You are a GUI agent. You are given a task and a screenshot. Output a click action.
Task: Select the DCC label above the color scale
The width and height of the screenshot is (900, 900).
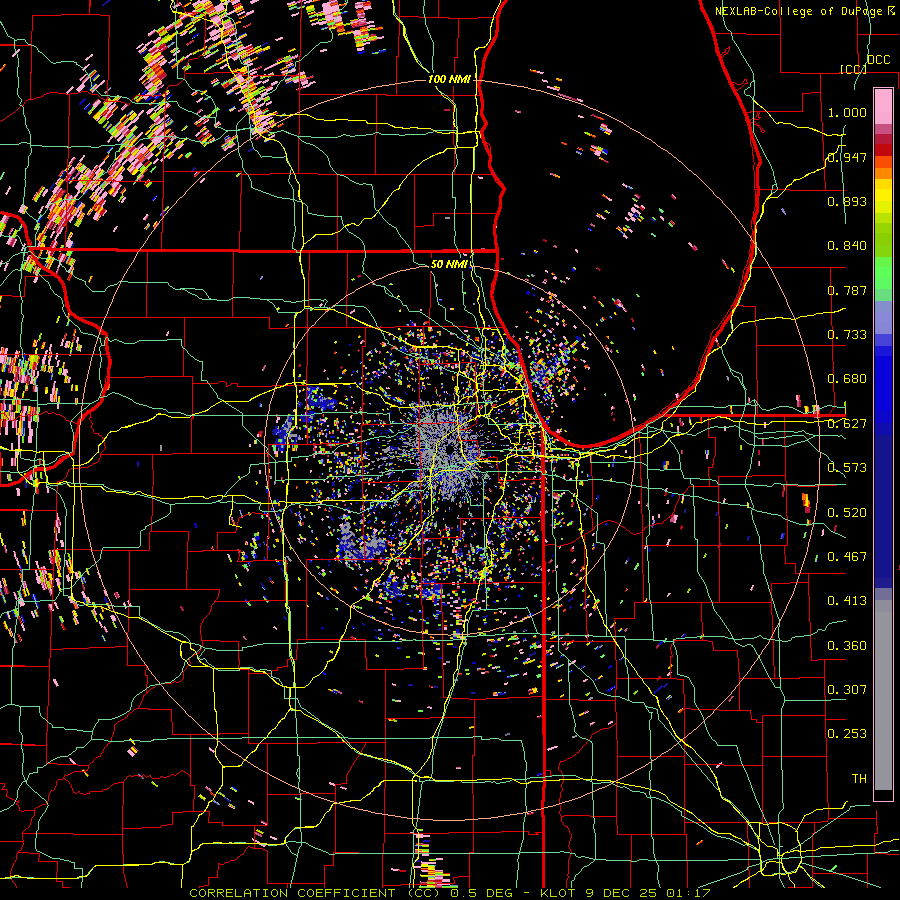(878, 60)
